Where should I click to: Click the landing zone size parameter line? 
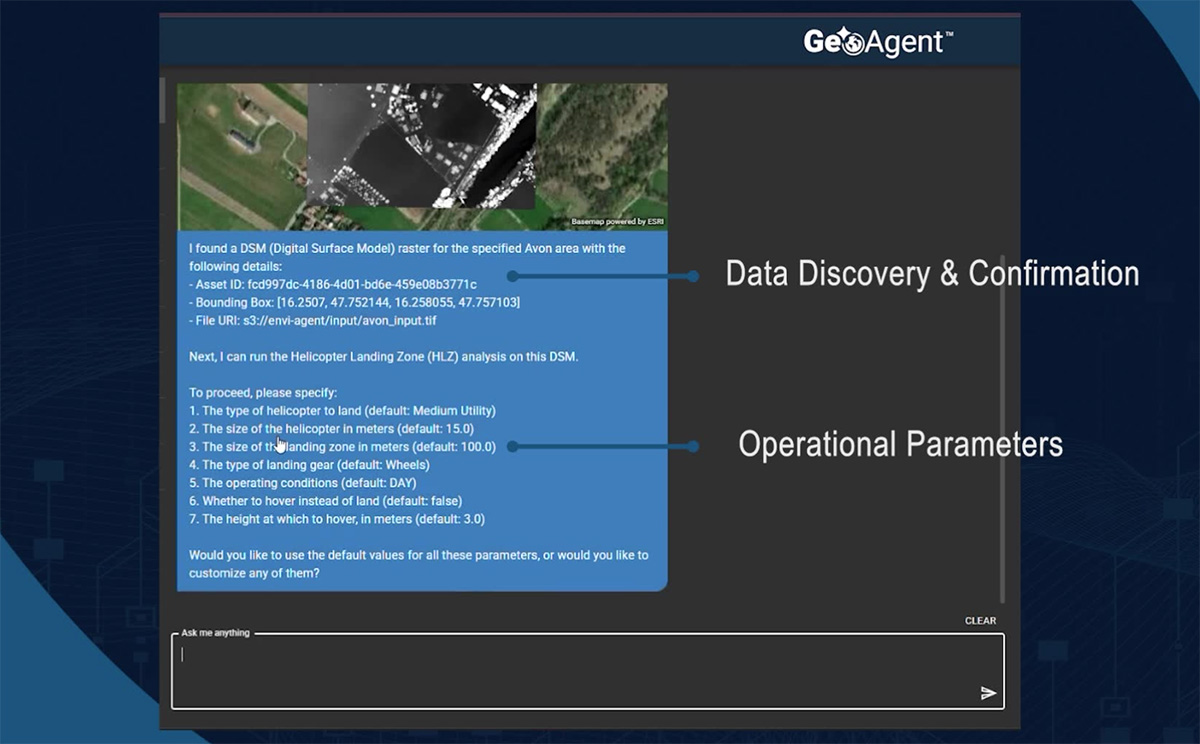pos(342,447)
